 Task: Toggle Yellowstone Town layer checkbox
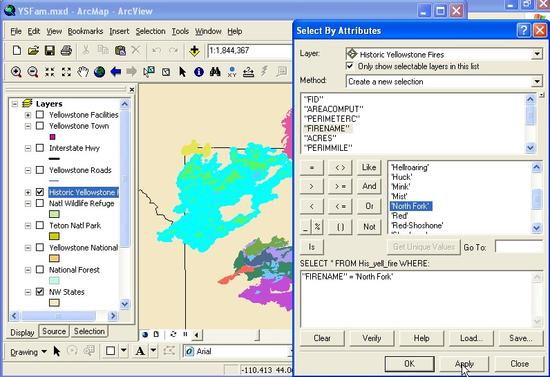tap(40, 126)
